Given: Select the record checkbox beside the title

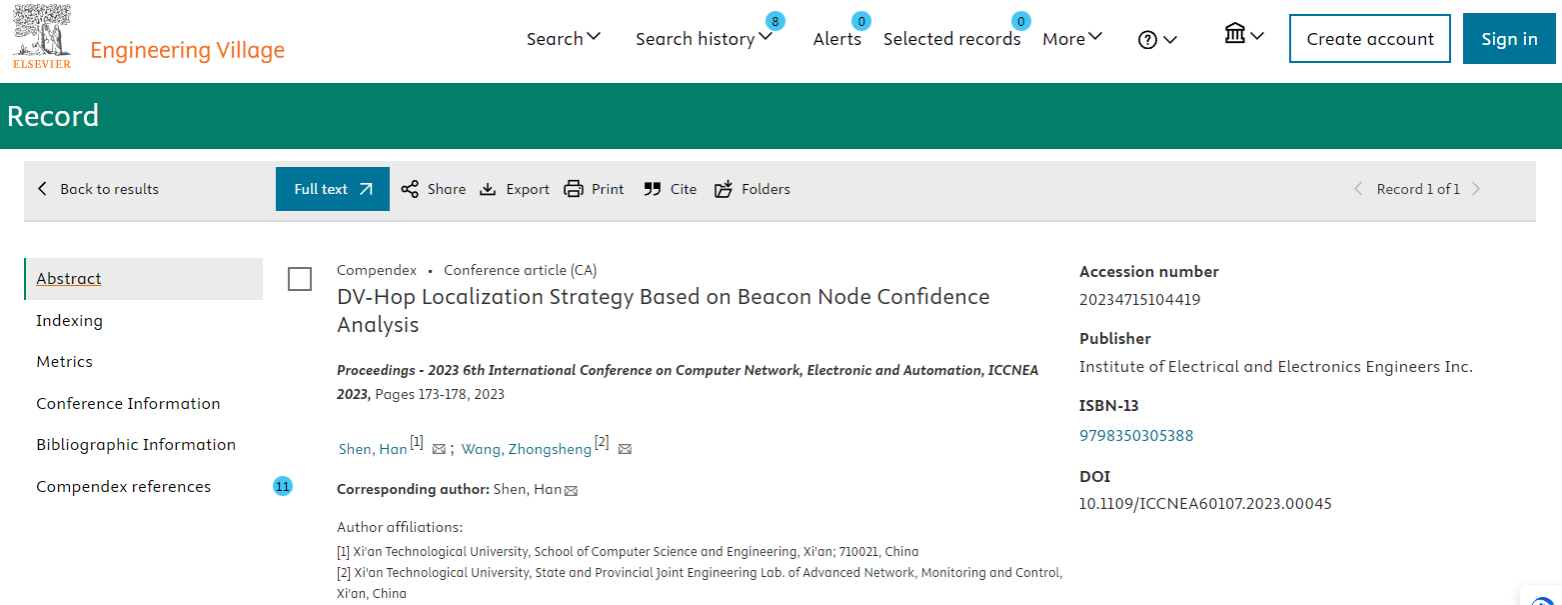Looking at the screenshot, I should (300, 279).
